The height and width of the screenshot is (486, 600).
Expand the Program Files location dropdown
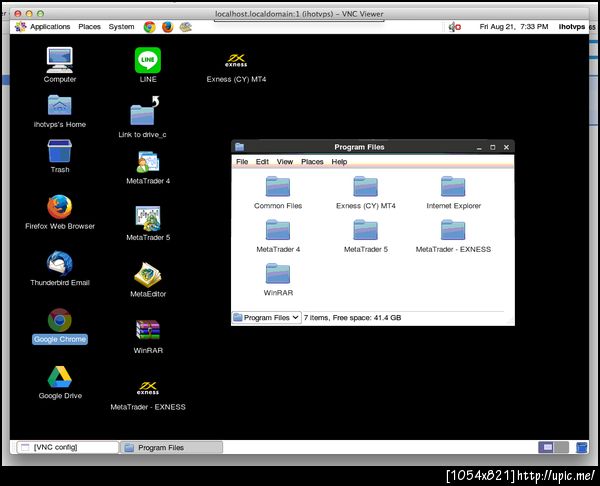pyautogui.click(x=266, y=318)
